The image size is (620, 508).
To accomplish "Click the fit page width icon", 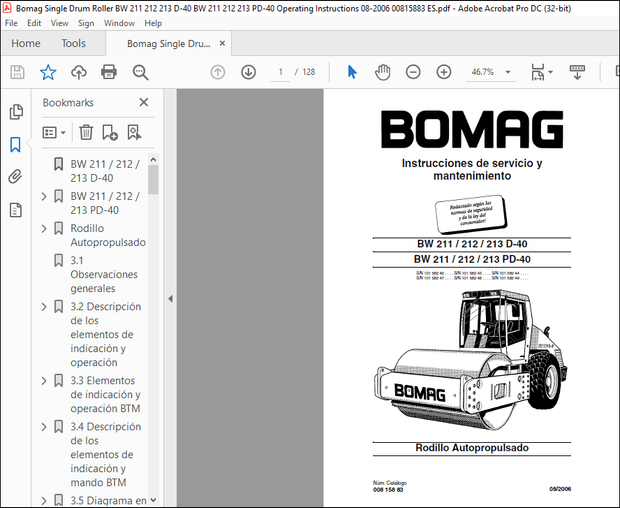I will (537, 72).
